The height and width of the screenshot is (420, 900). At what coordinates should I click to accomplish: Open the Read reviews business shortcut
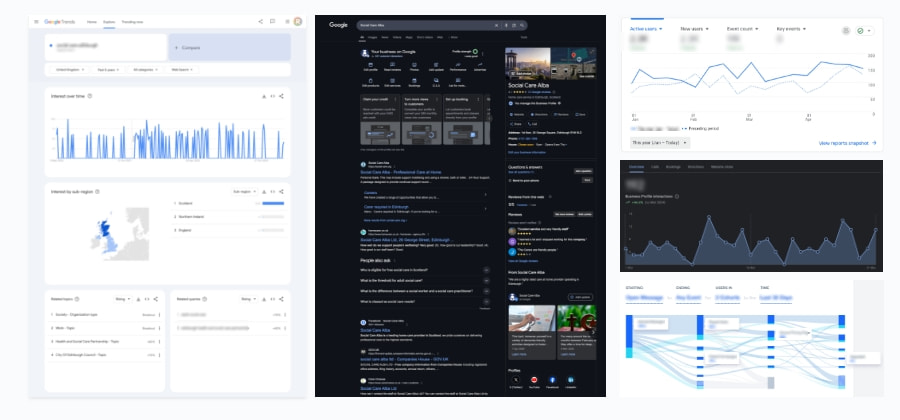tap(392, 67)
